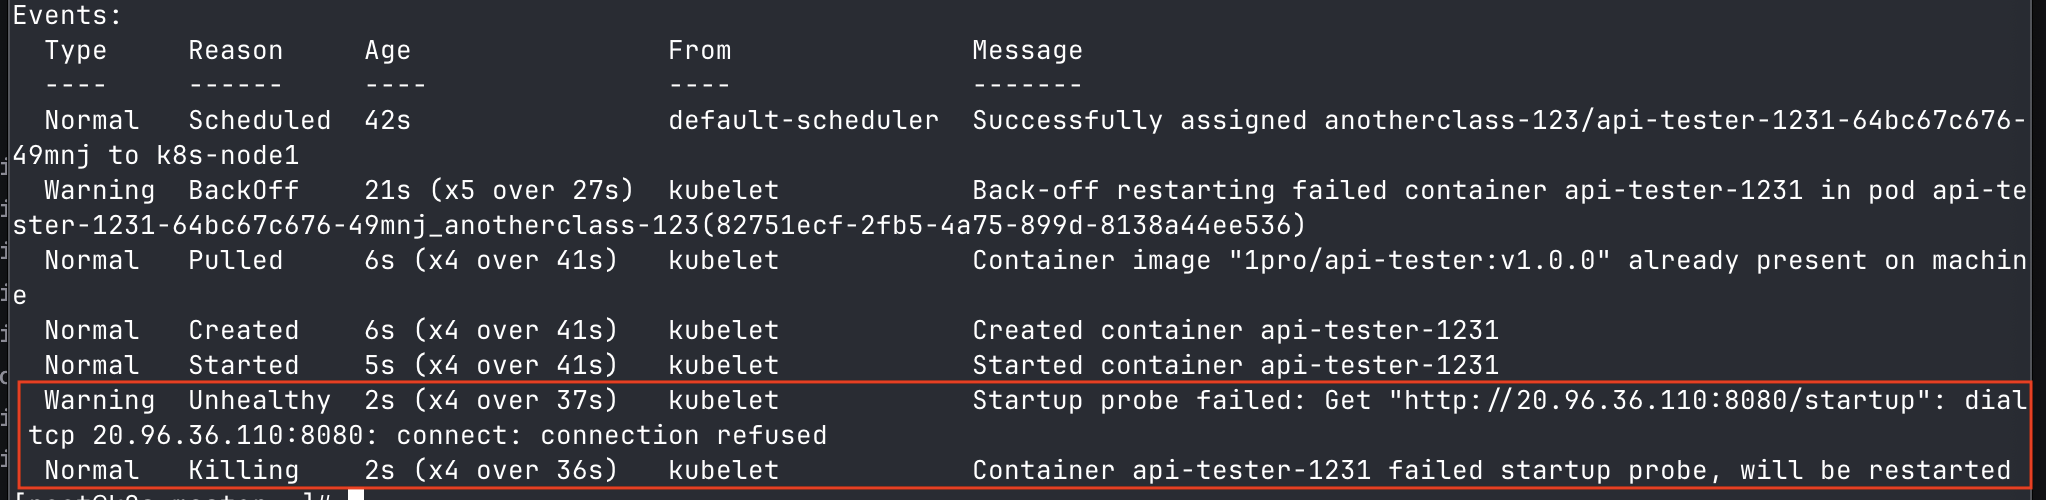Click the "Reason" column header
The height and width of the screenshot is (500, 2046).
pyautogui.click(x=235, y=51)
